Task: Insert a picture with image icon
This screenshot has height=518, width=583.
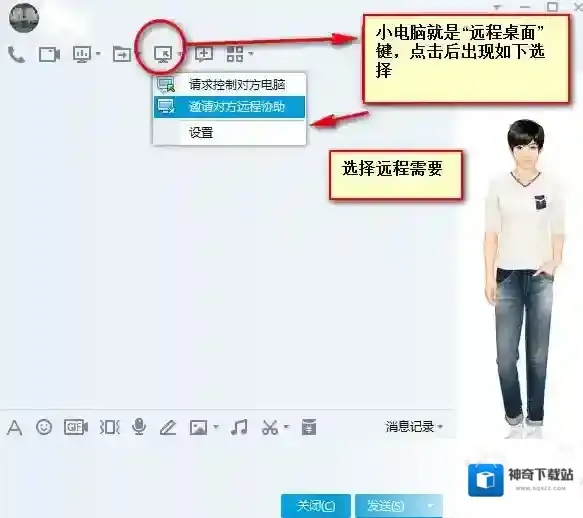Action: pyautogui.click(x=198, y=427)
